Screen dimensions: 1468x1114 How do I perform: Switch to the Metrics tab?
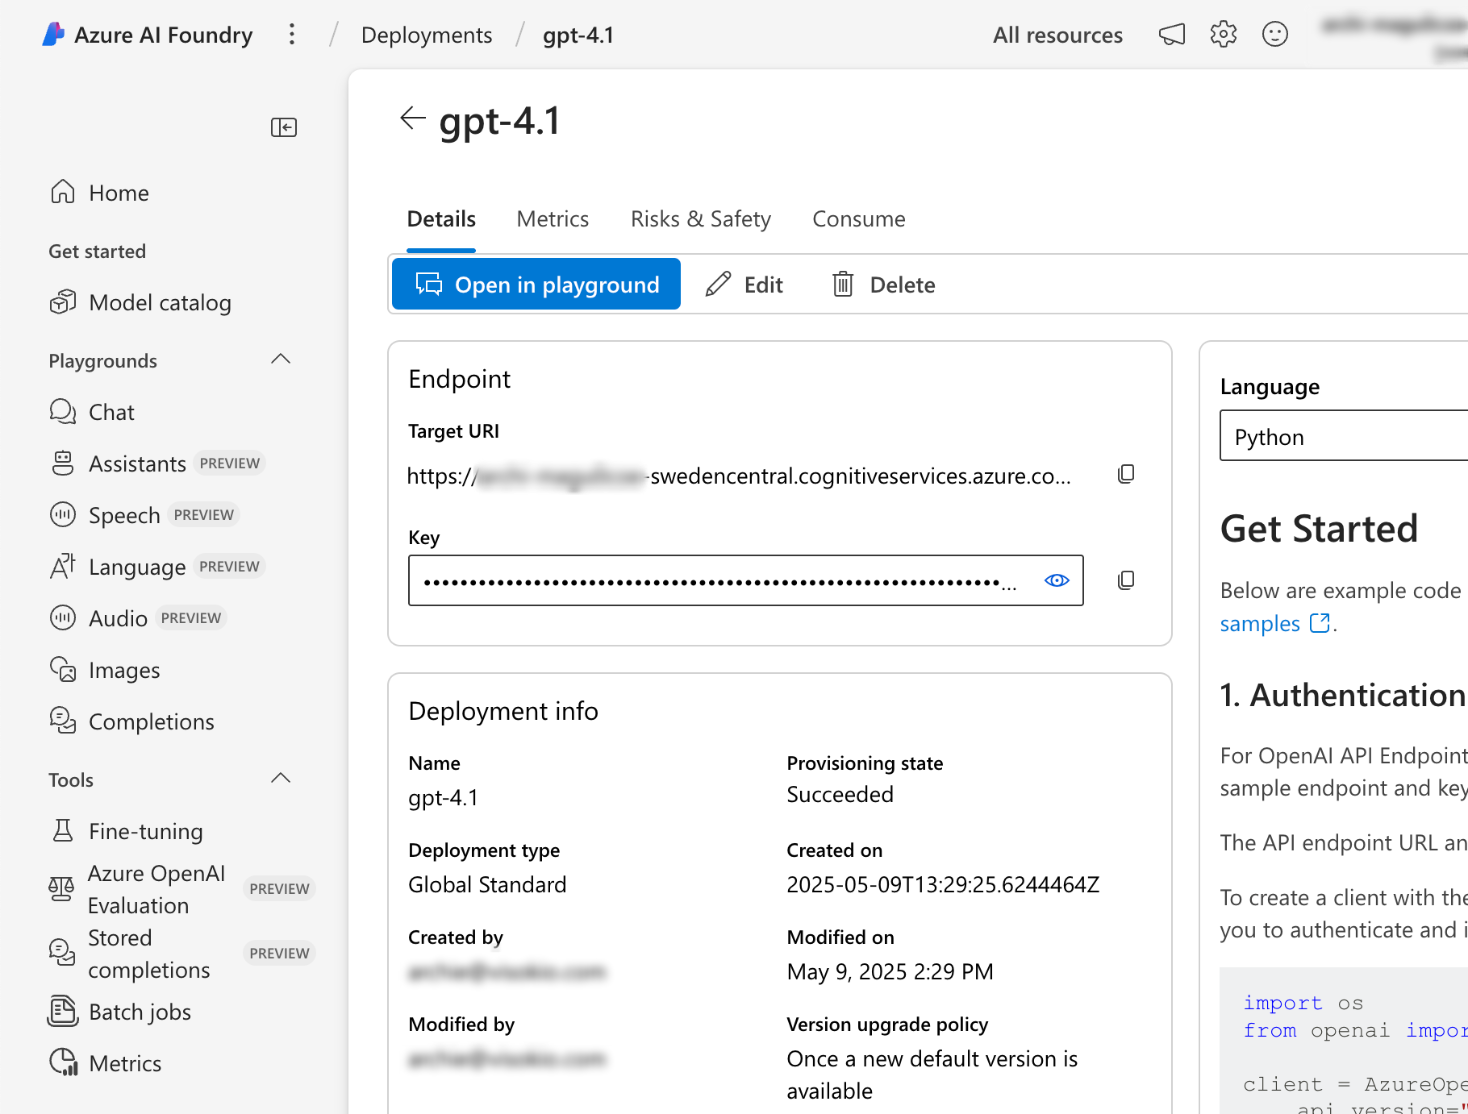point(553,219)
